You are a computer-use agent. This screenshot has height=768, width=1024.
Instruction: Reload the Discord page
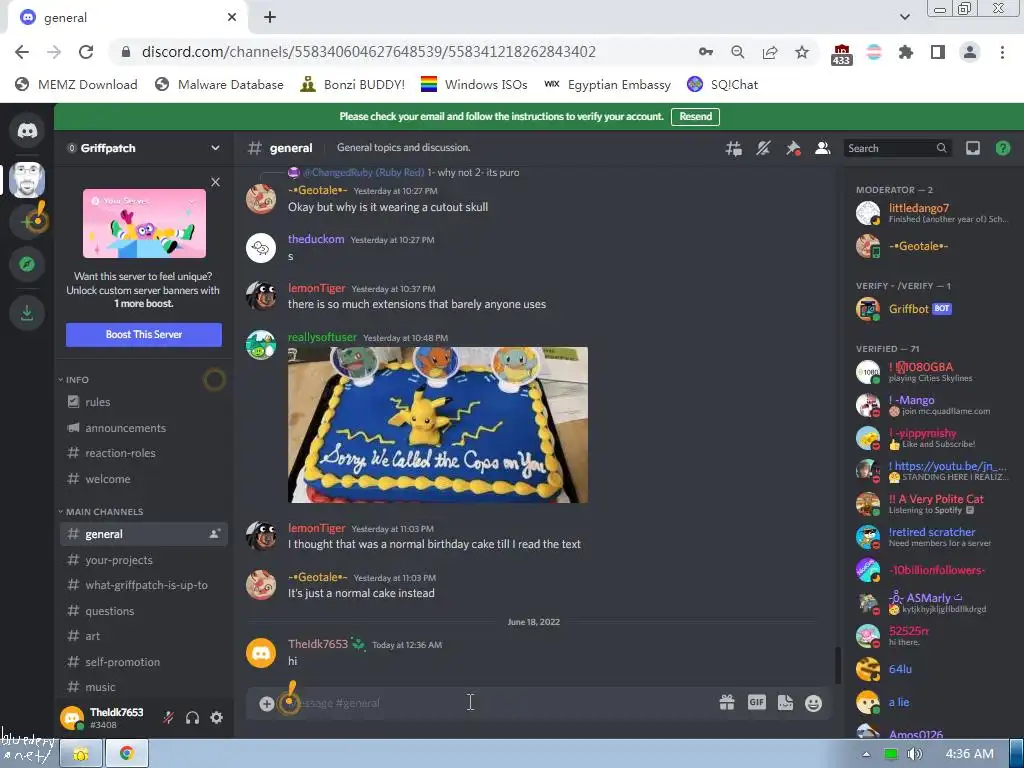(86, 52)
